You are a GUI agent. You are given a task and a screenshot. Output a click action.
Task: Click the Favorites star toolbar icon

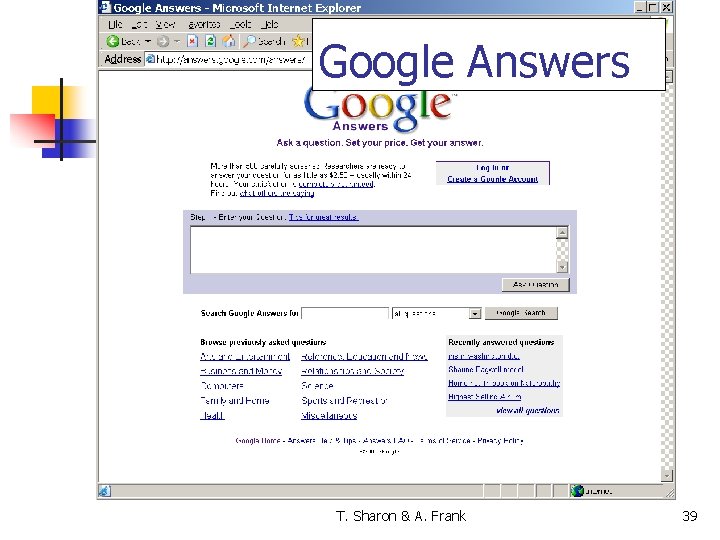pos(298,41)
